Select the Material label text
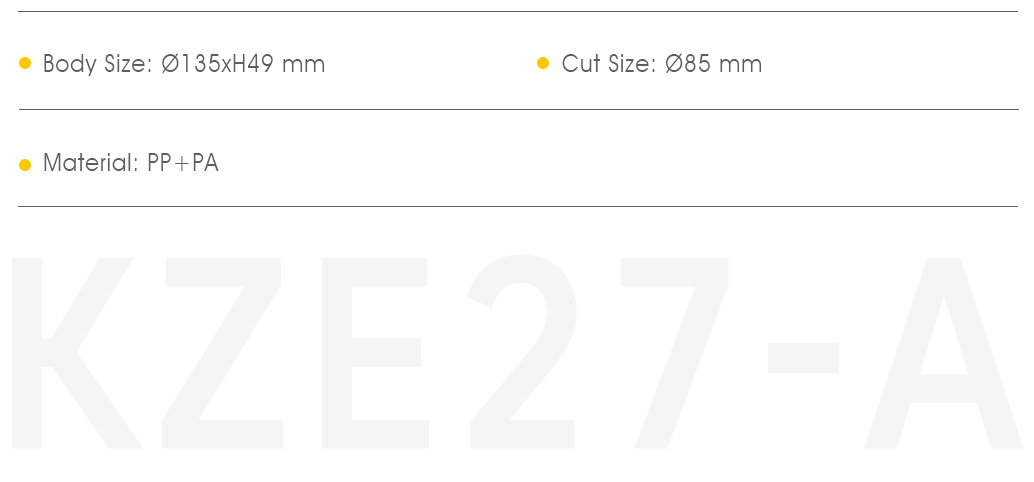The height and width of the screenshot is (482, 1034). click(x=91, y=162)
